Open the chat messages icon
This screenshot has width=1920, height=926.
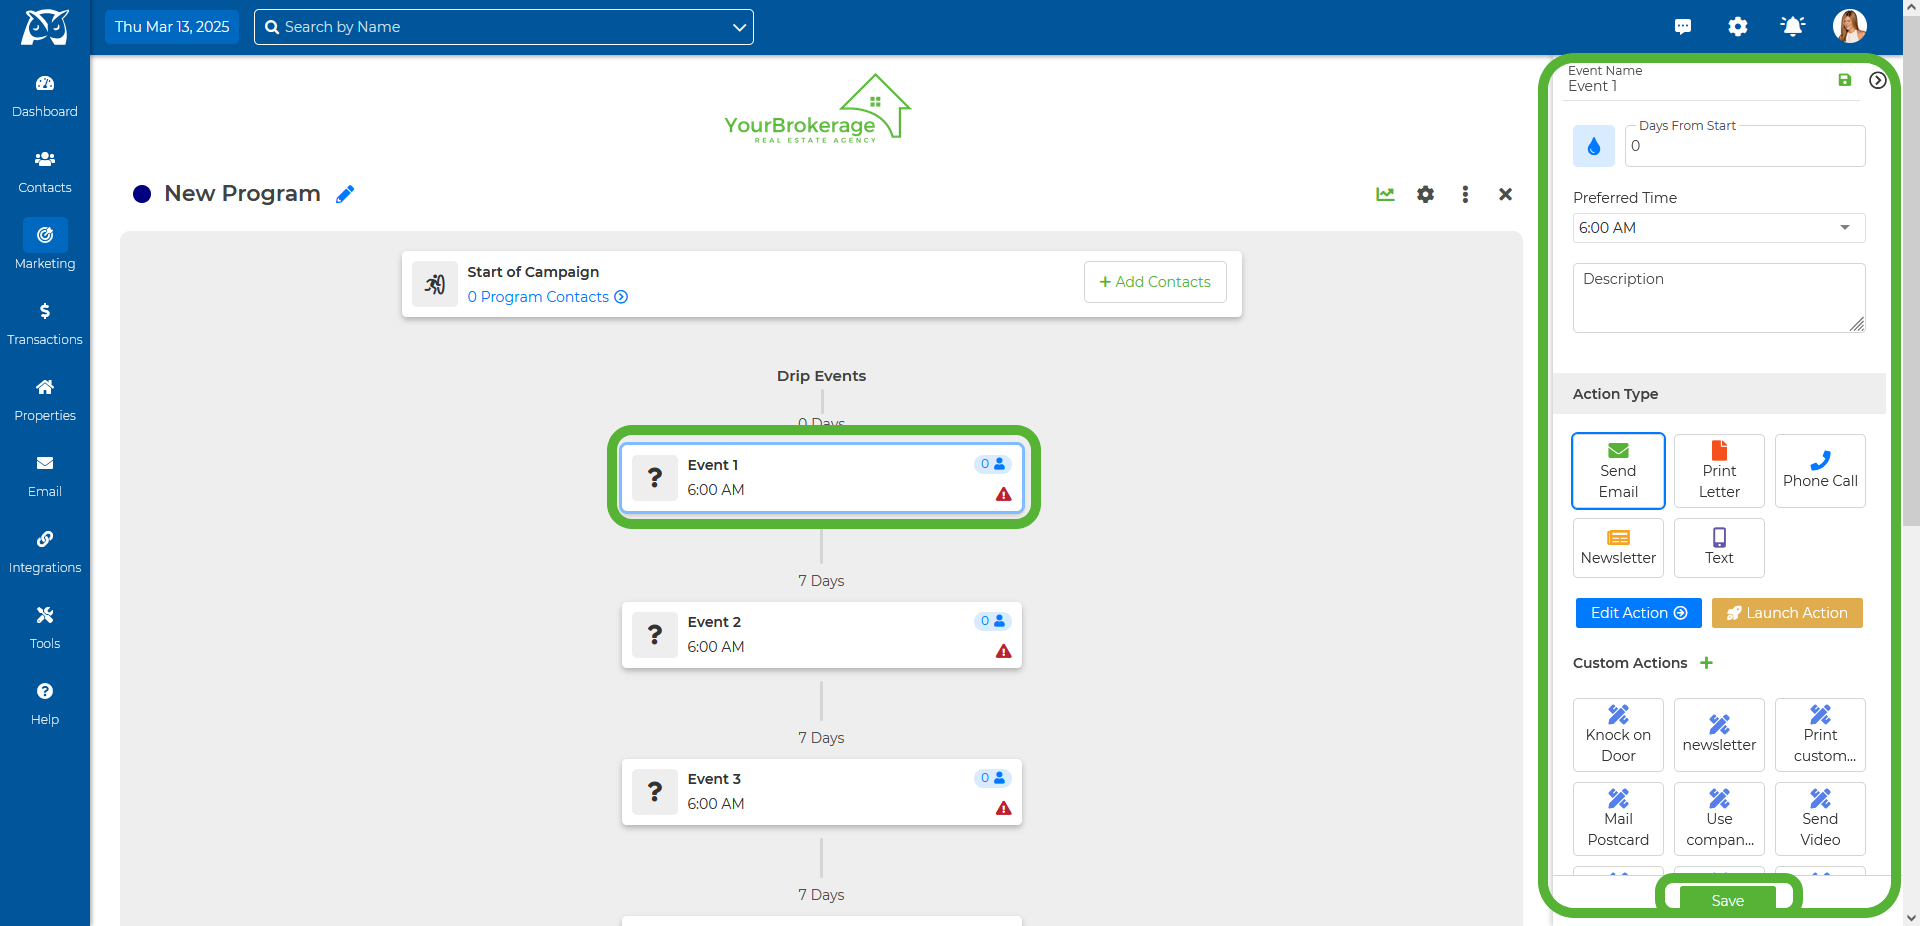click(x=1683, y=27)
